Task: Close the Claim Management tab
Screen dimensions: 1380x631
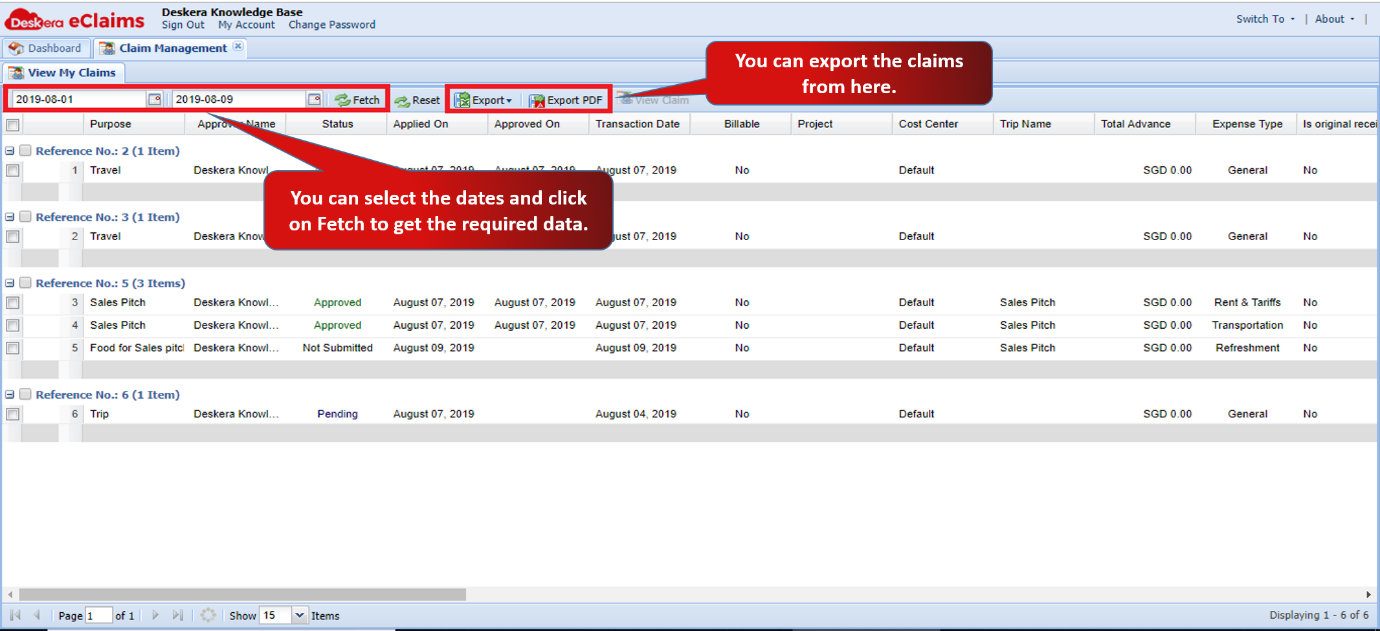Action: [237, 46]
